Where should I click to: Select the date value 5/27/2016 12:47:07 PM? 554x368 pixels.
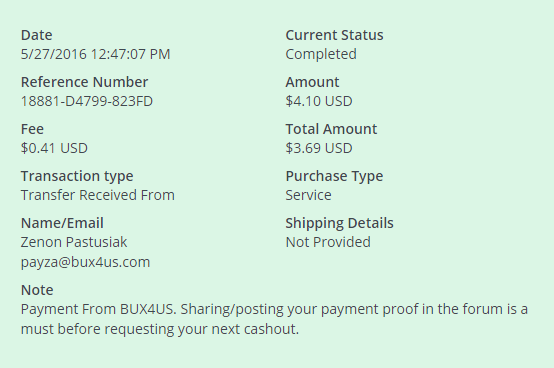tap(95, 54)
